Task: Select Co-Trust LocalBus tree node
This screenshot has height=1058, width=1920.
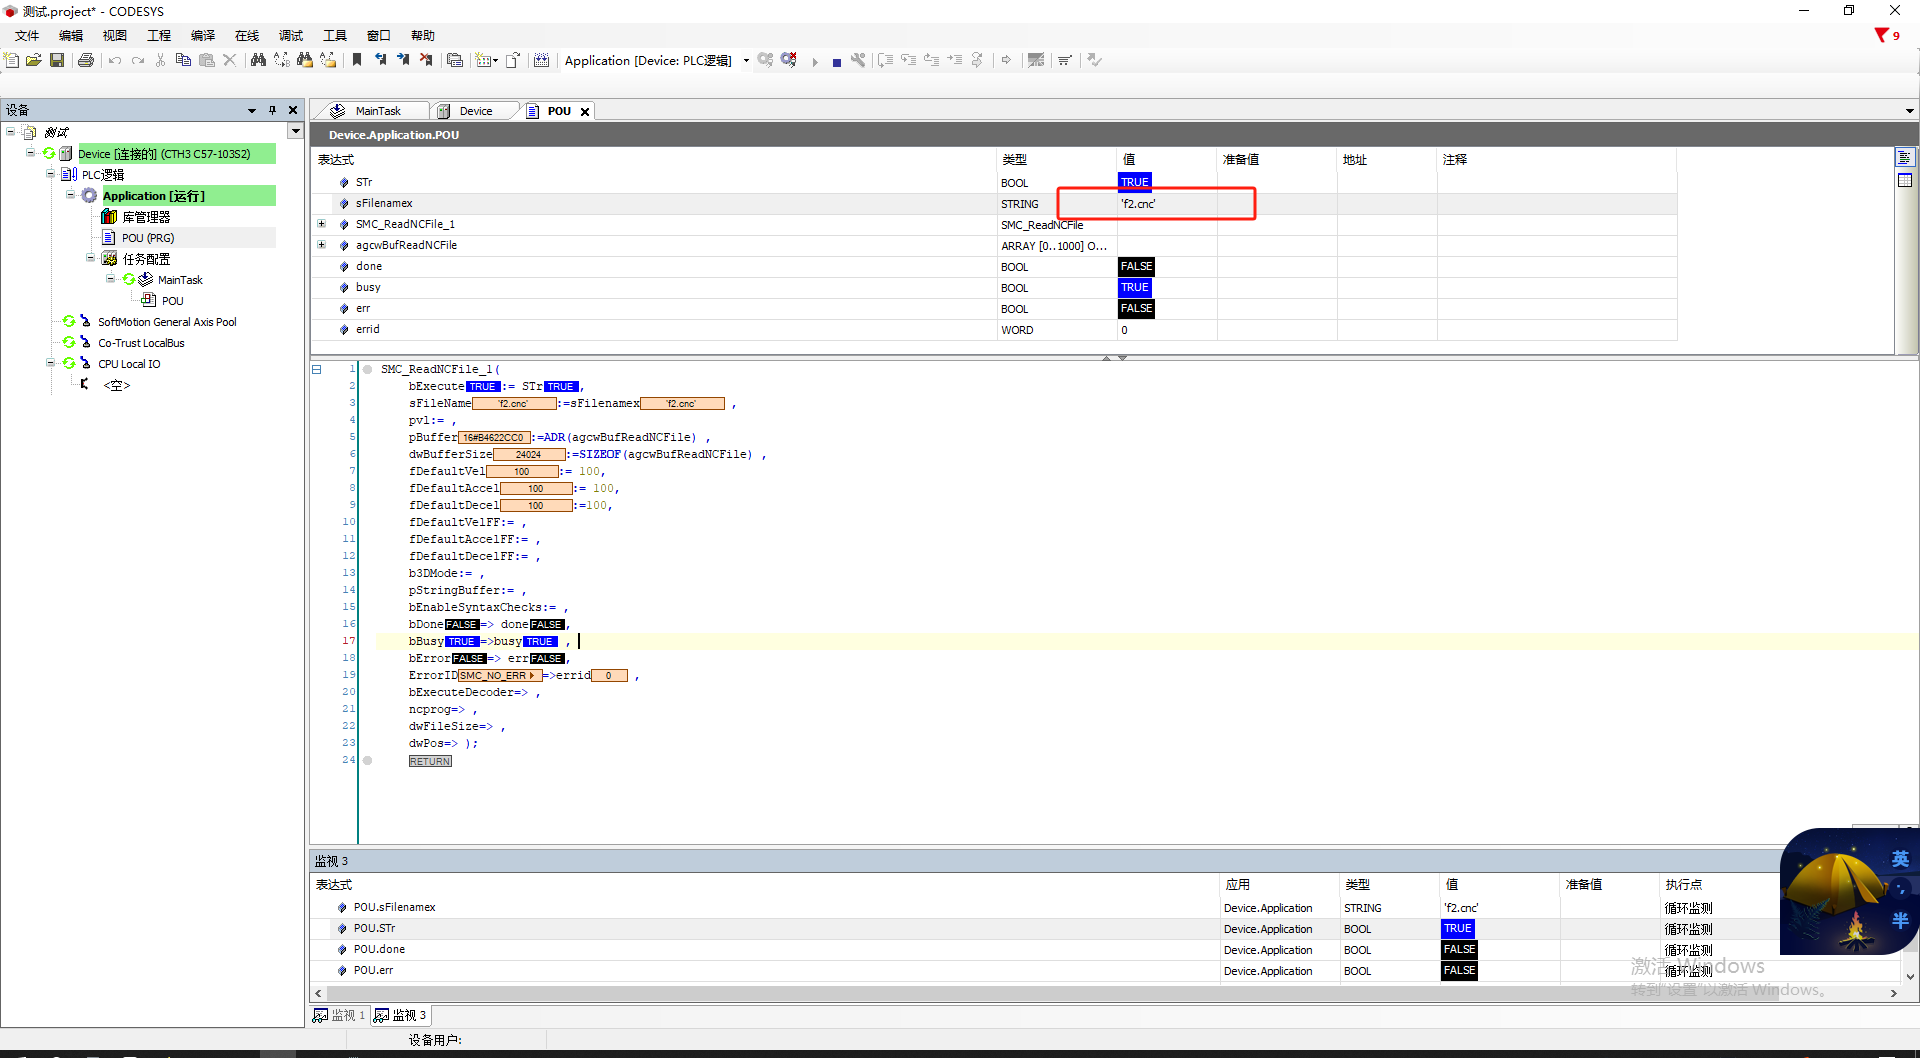Action: click(141, 343)
